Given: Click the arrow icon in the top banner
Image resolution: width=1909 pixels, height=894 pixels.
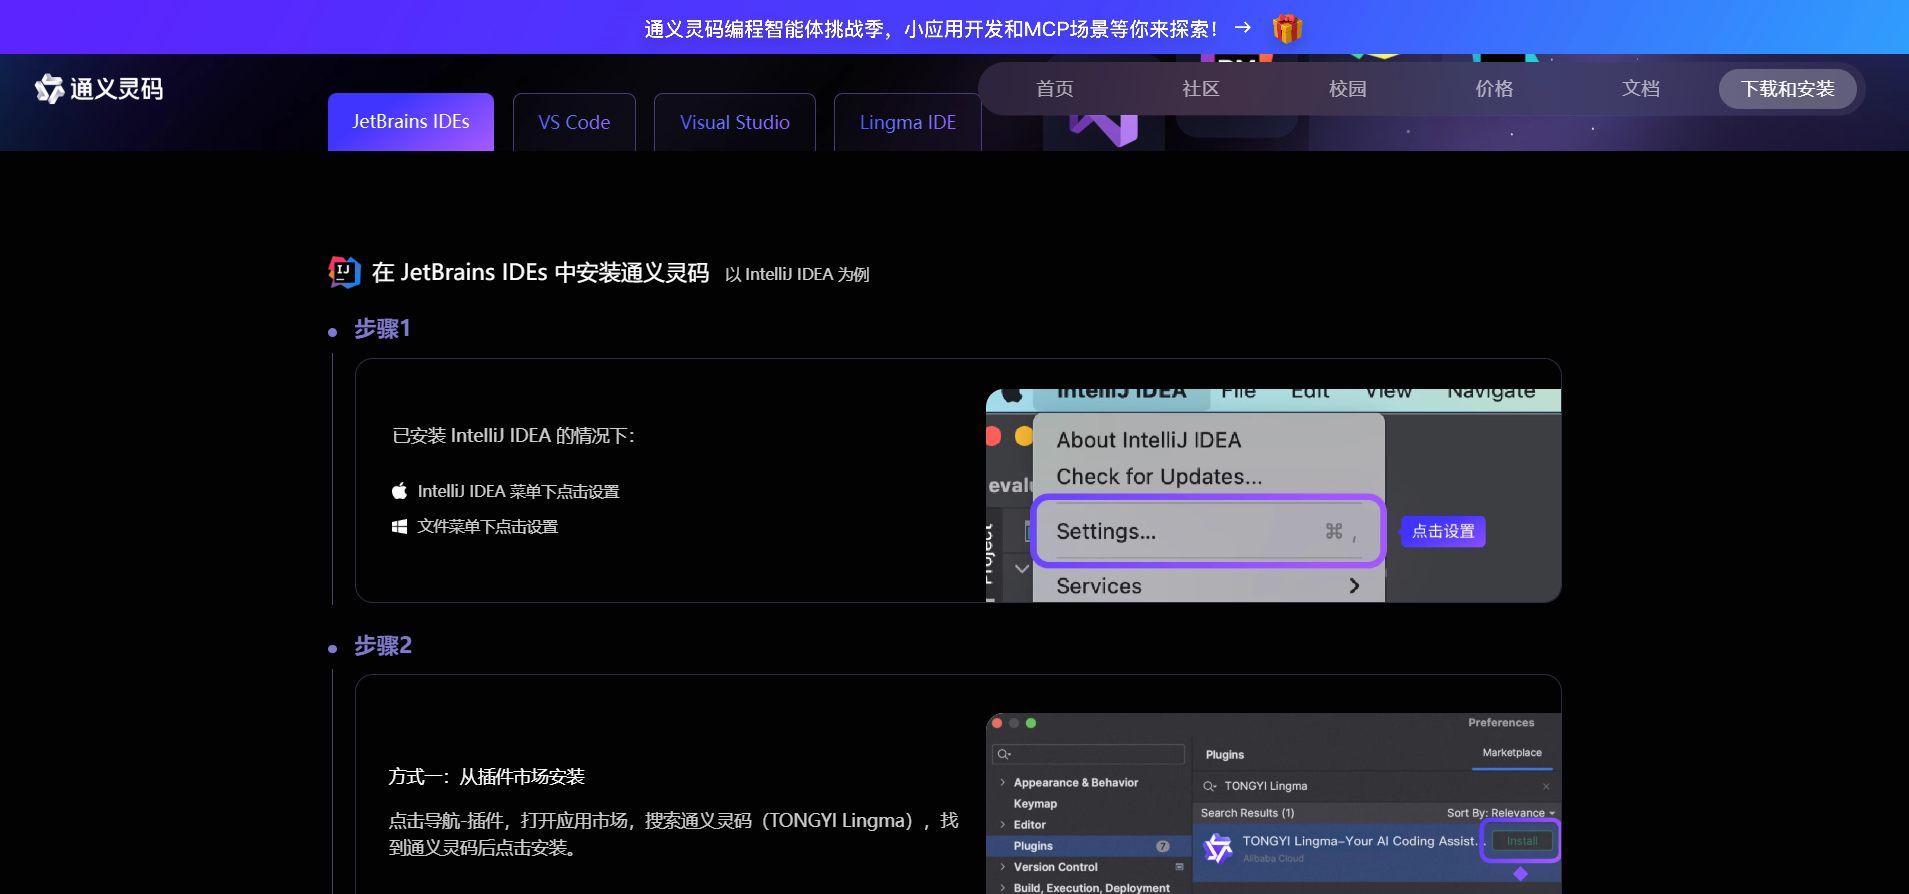Looking at the screenshot, I should (x=1243, y=28).
